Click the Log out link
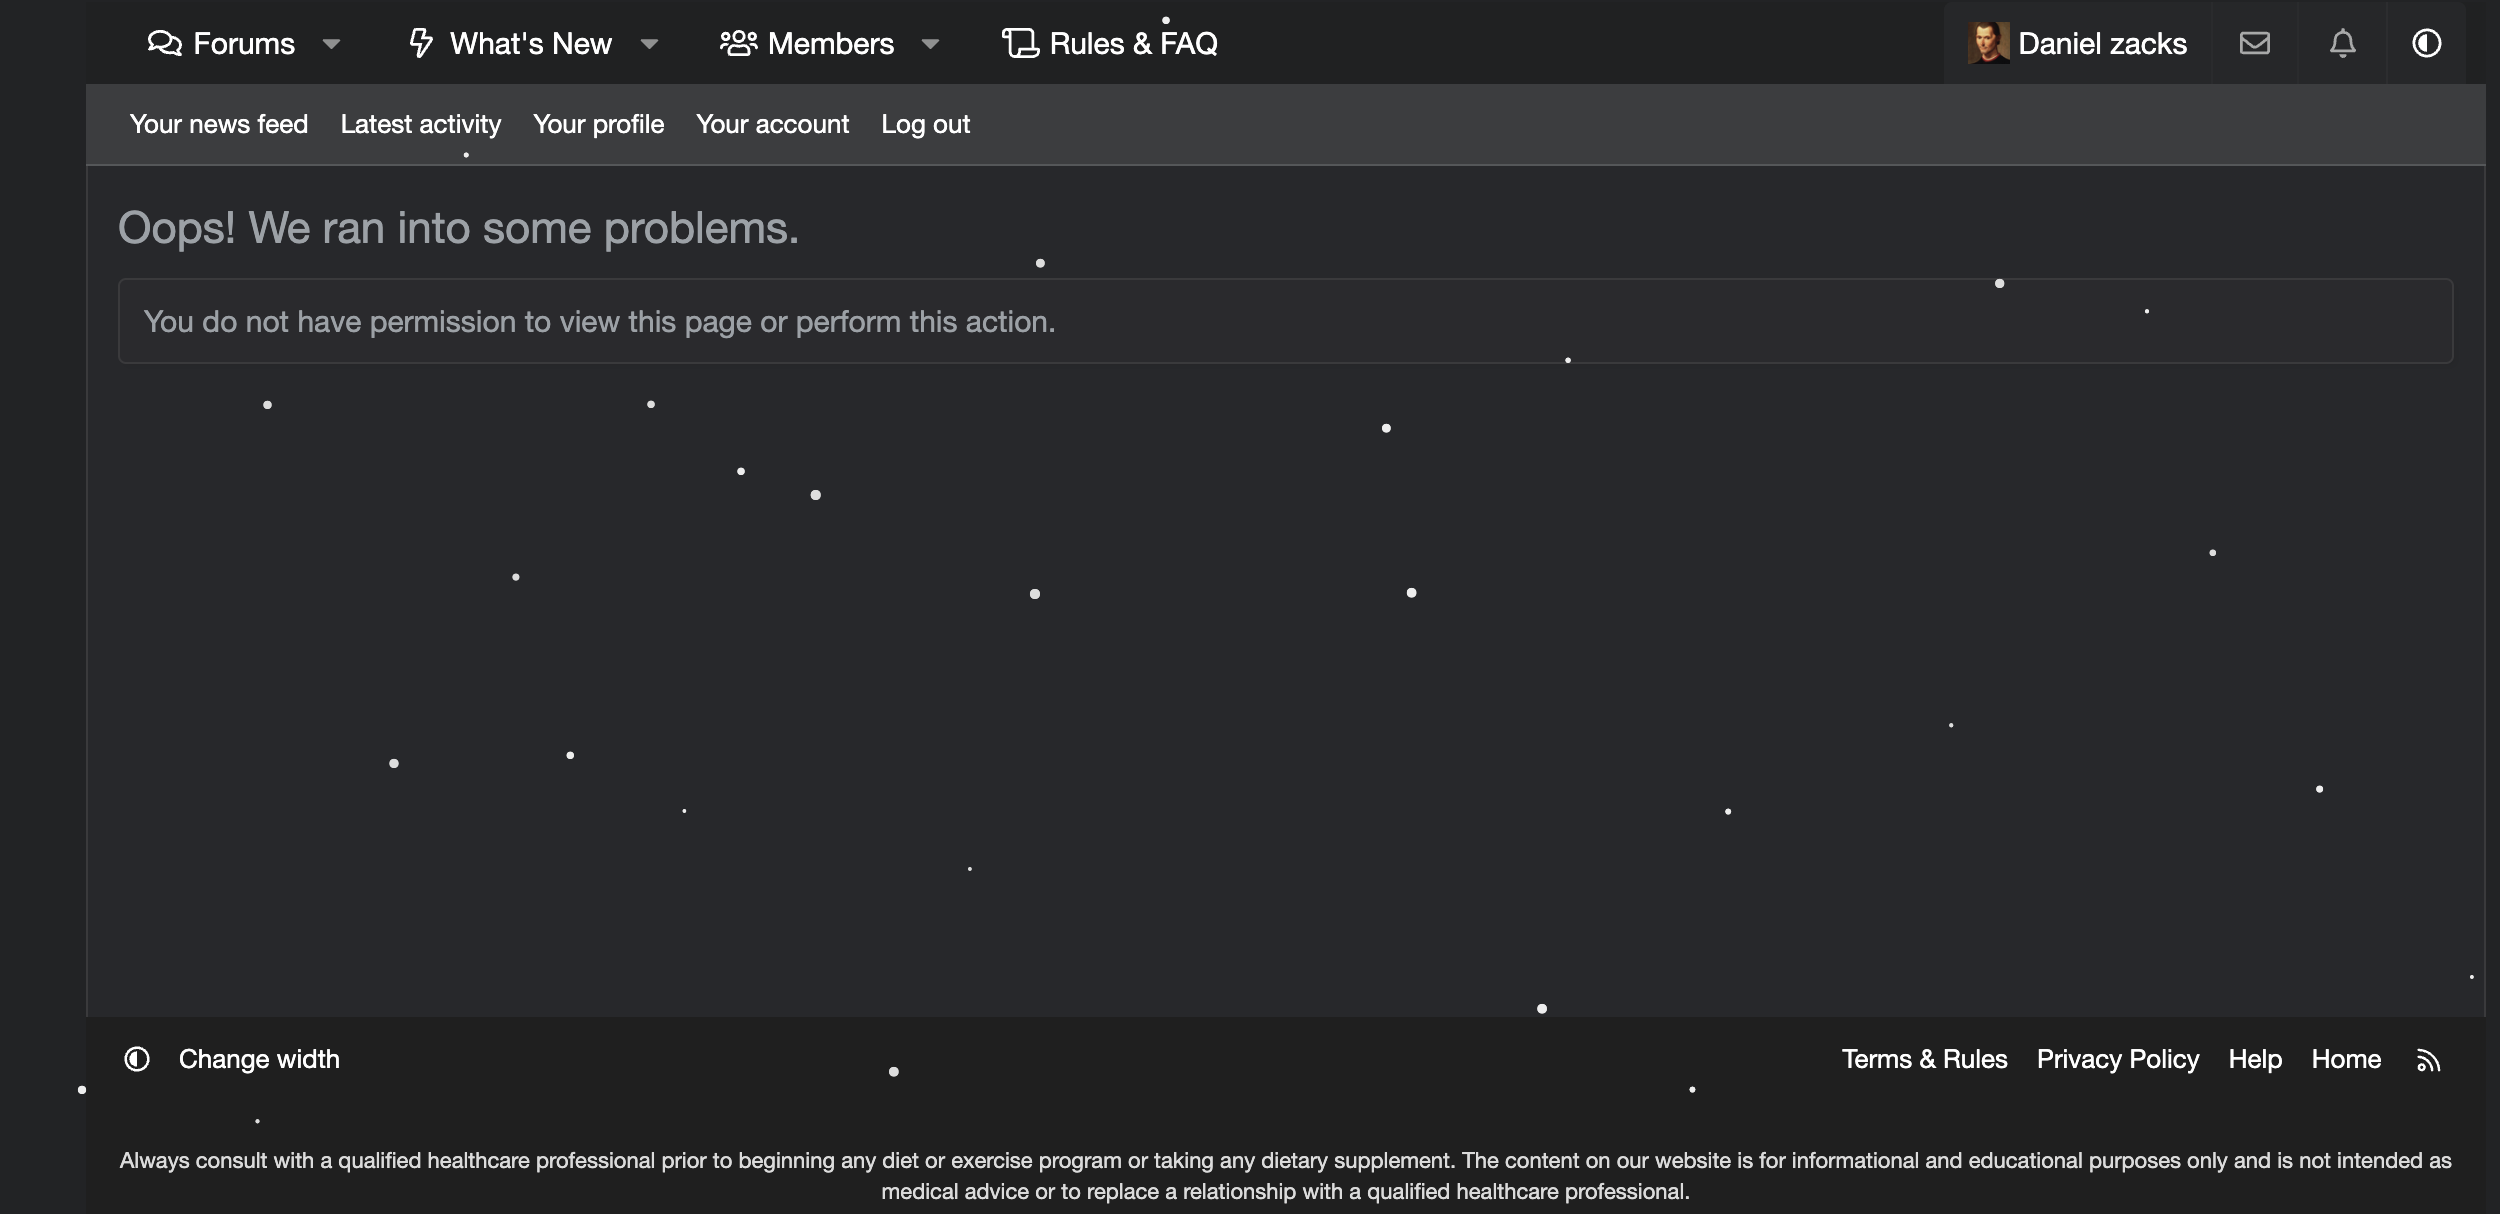 (x=925, y=124)
